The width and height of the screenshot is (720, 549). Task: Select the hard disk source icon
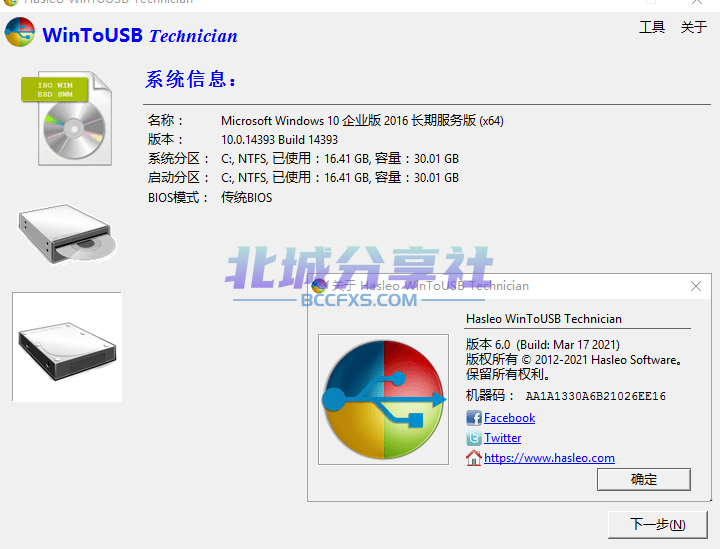(67, 347)
